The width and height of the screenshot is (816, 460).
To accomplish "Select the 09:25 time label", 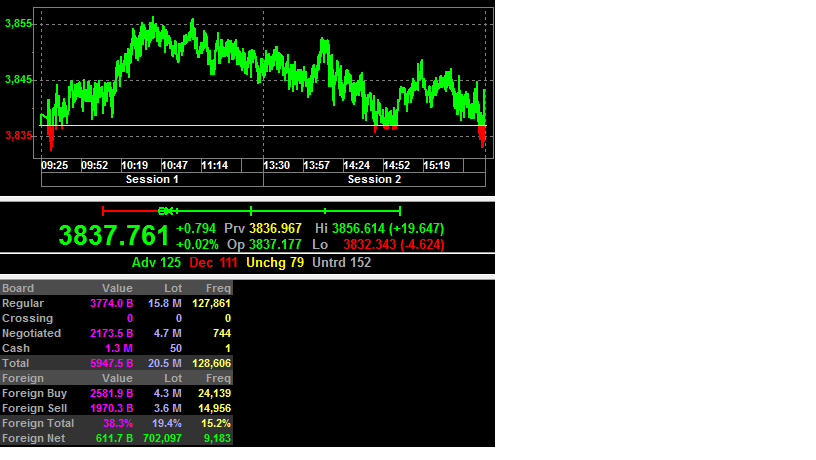I will (55, 165).
